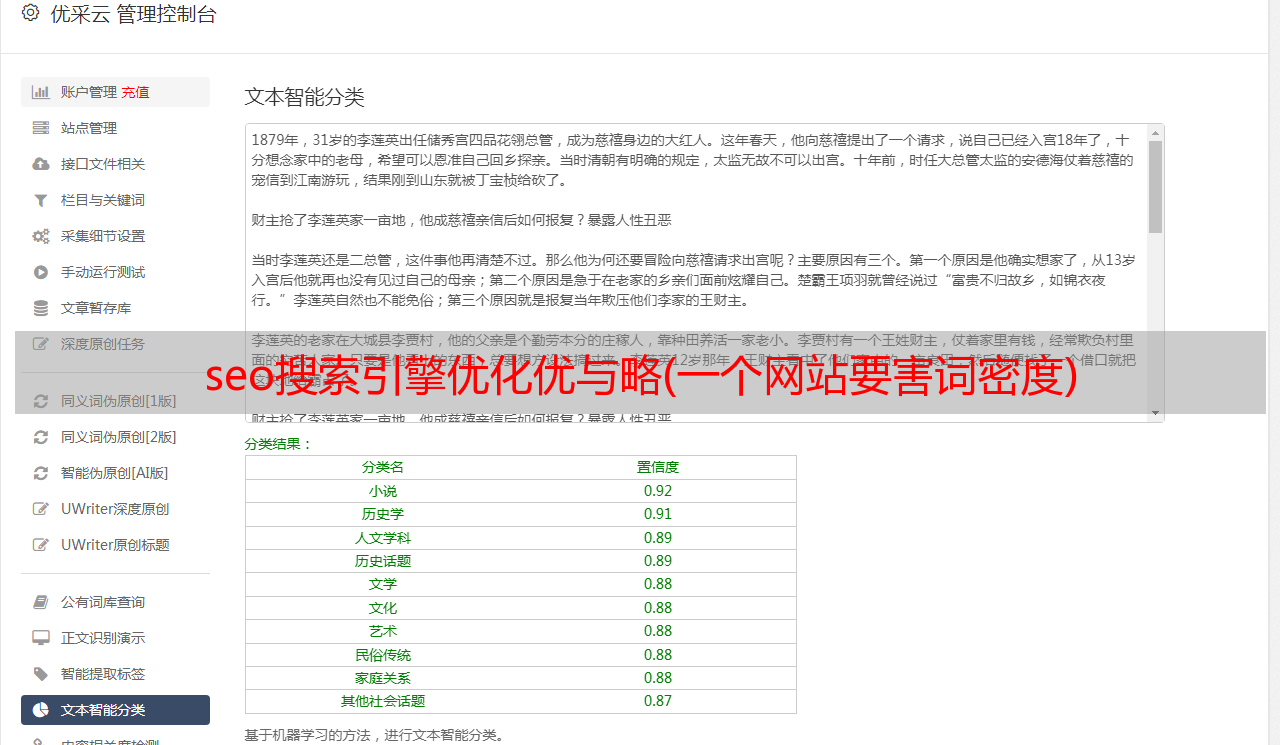Click the refresh icon for 同义词伪原创[2版]

tap(41, 437)
